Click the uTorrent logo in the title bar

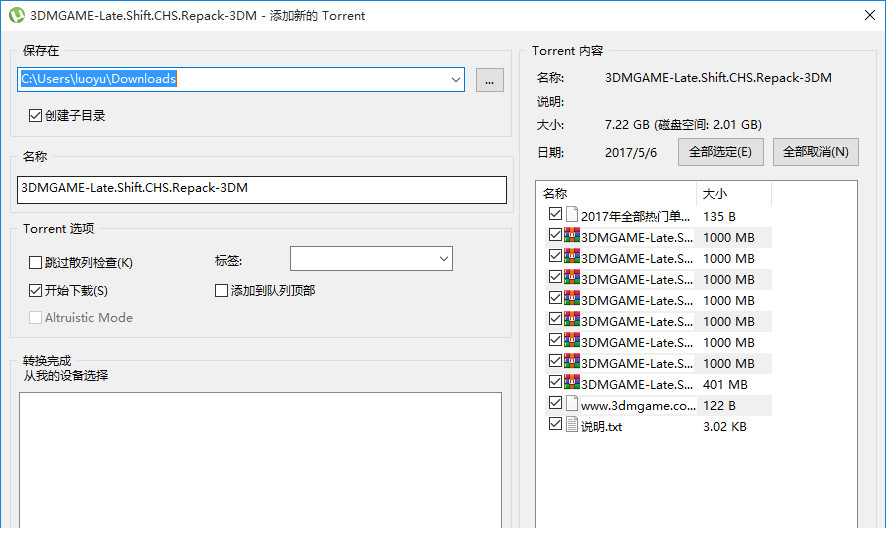[16, 15]
